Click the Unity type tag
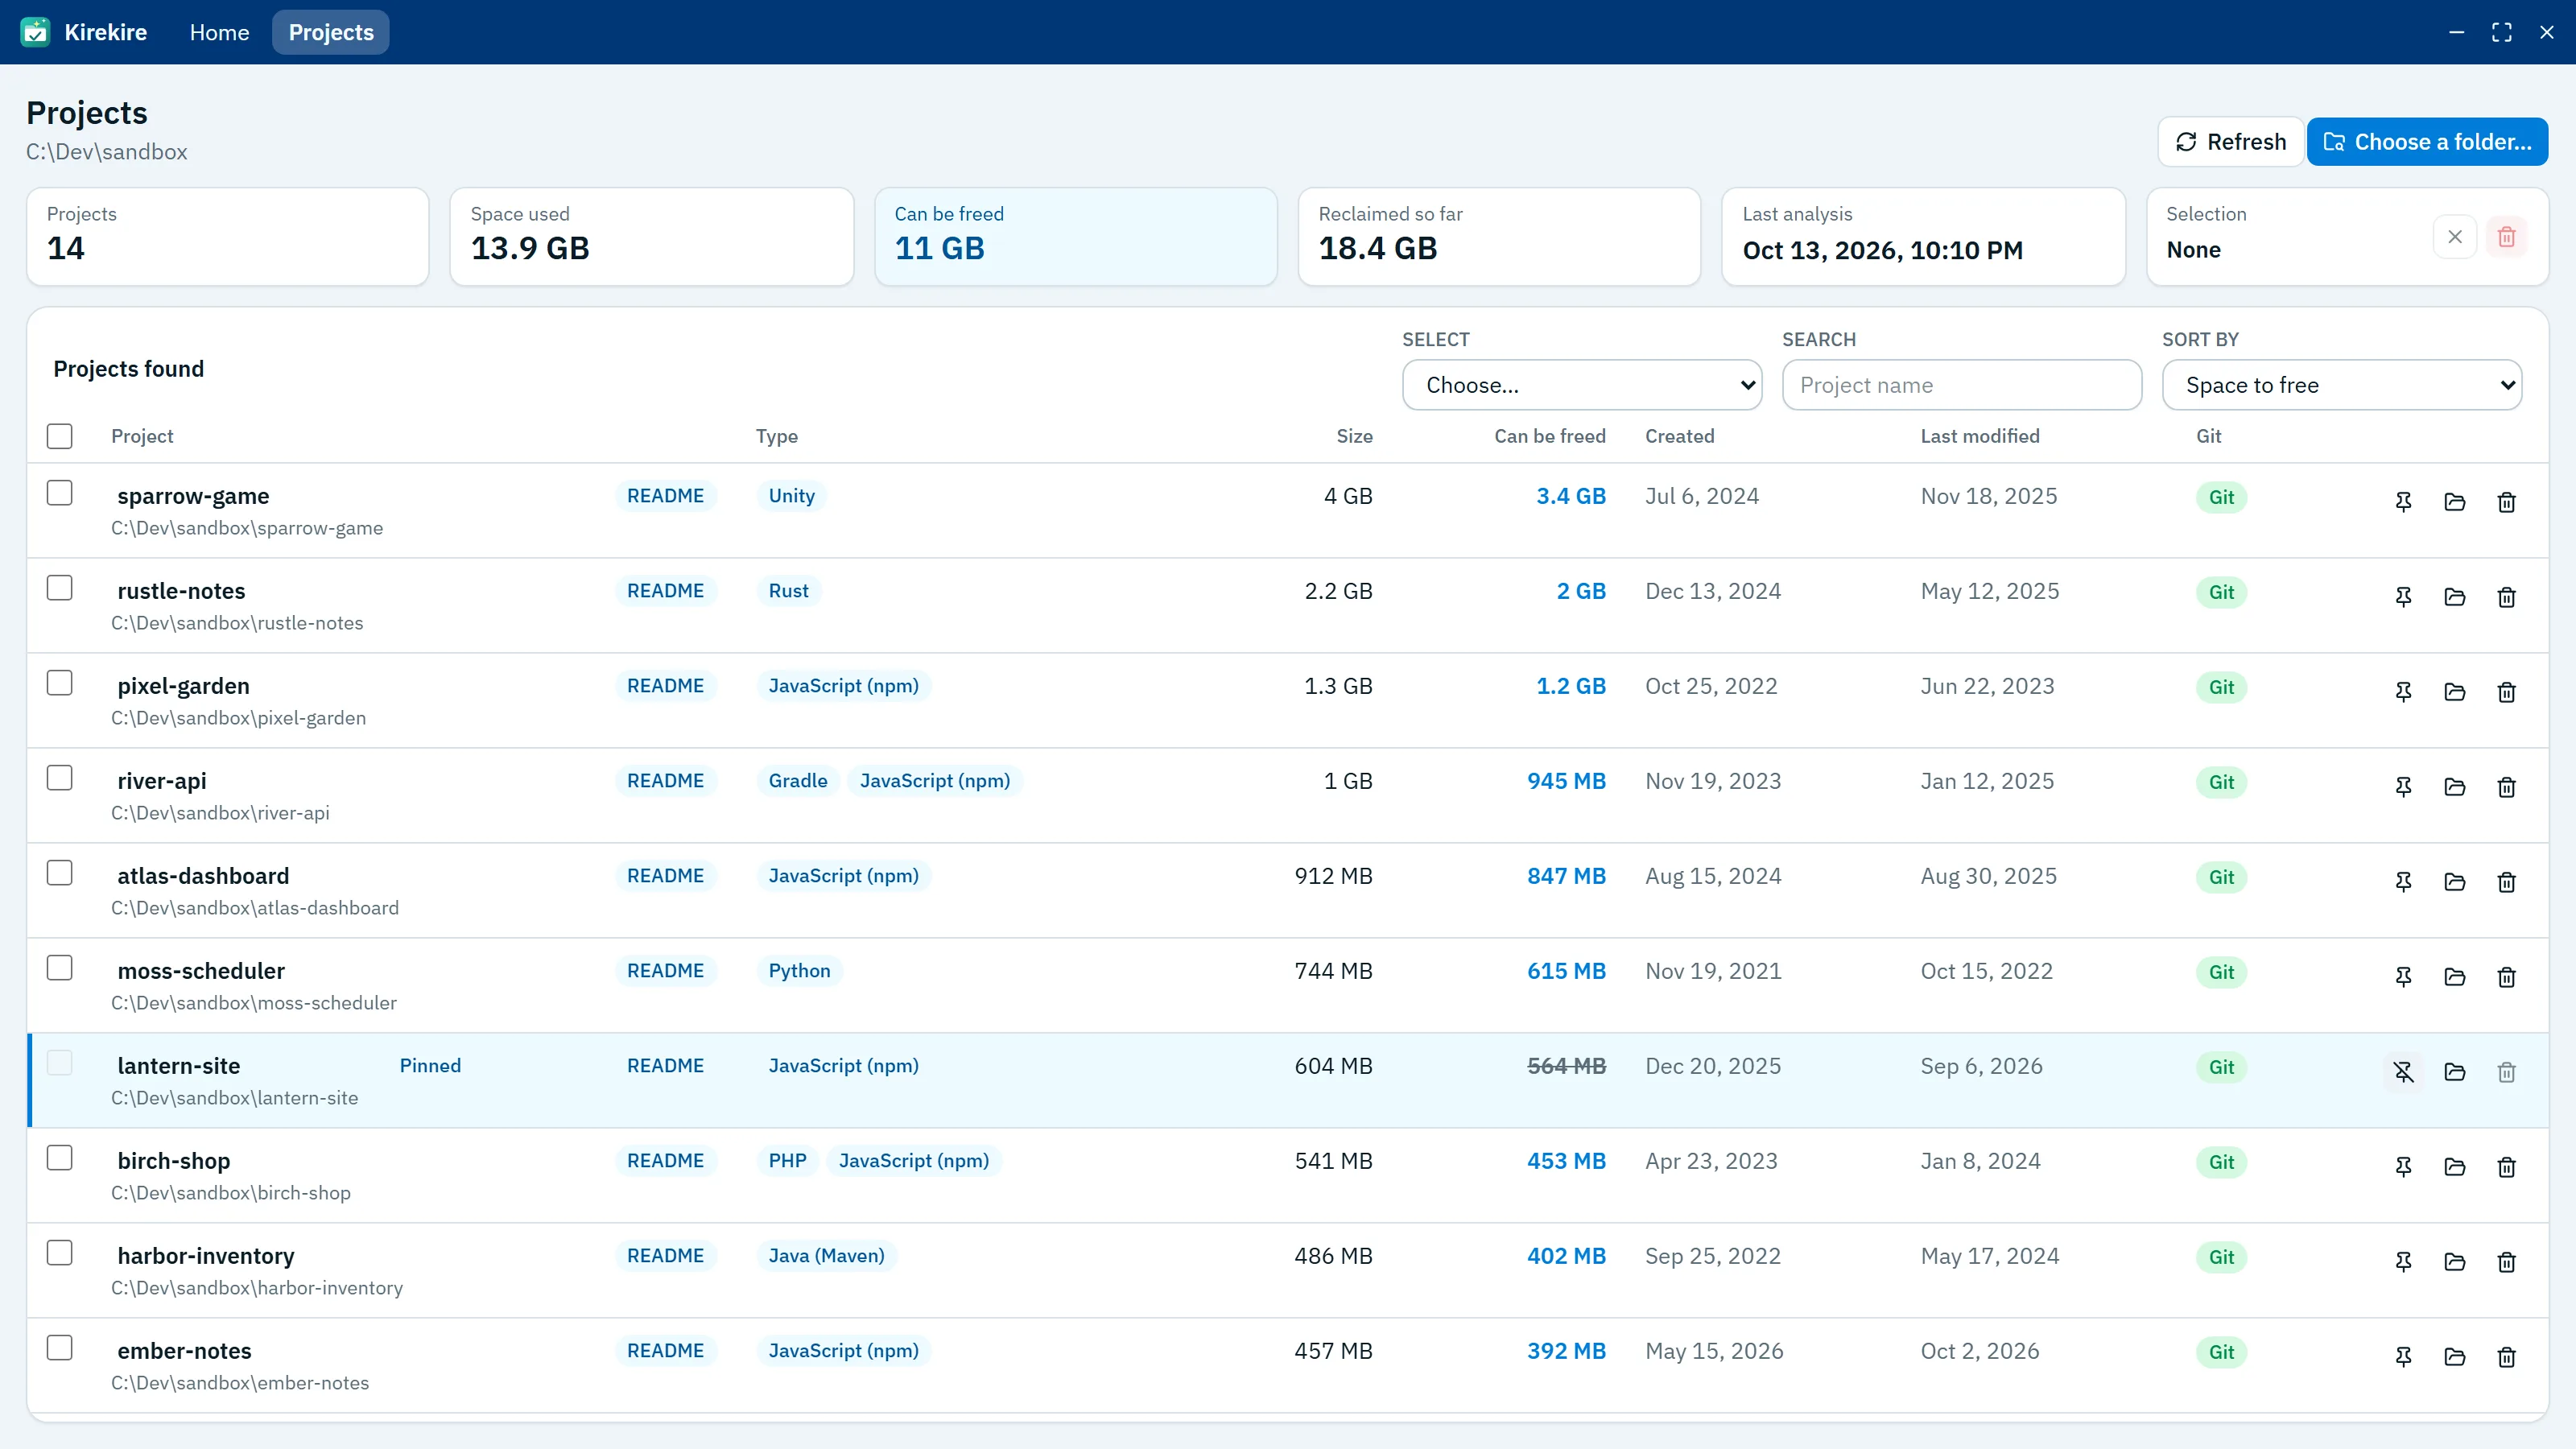This screenshot has height=1449, width=2576. pos(791,496)
